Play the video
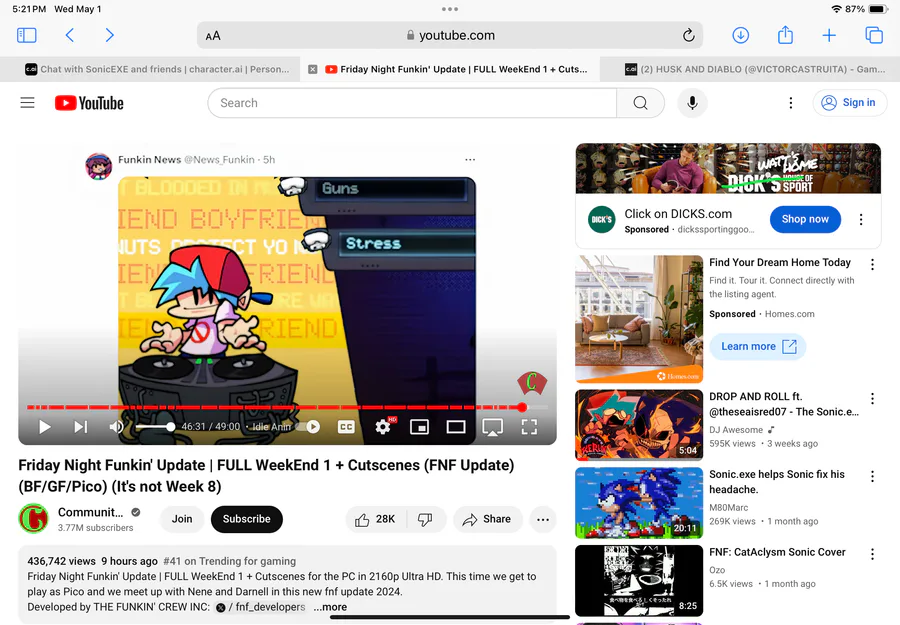The width and height of the screenshot is (900, 625). pos(44,426)
